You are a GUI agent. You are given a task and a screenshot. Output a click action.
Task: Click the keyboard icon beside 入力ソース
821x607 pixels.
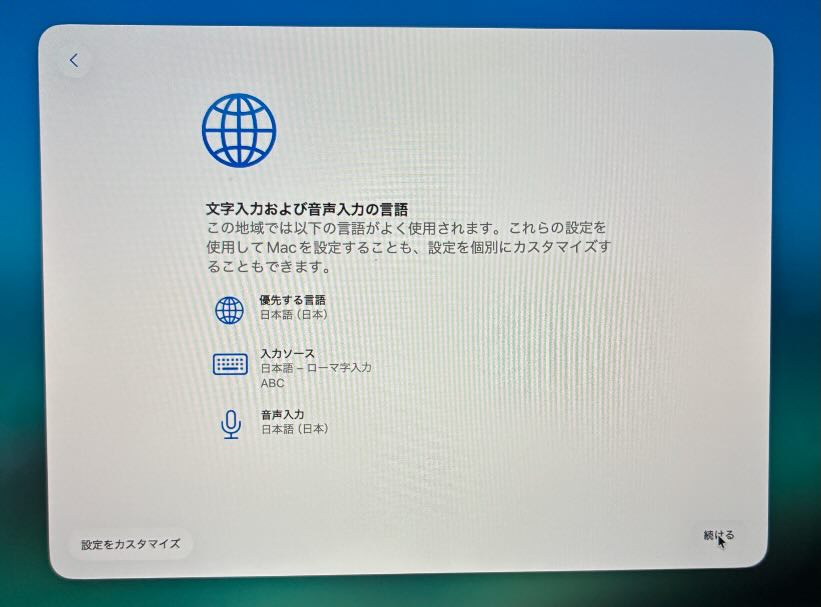230,365
